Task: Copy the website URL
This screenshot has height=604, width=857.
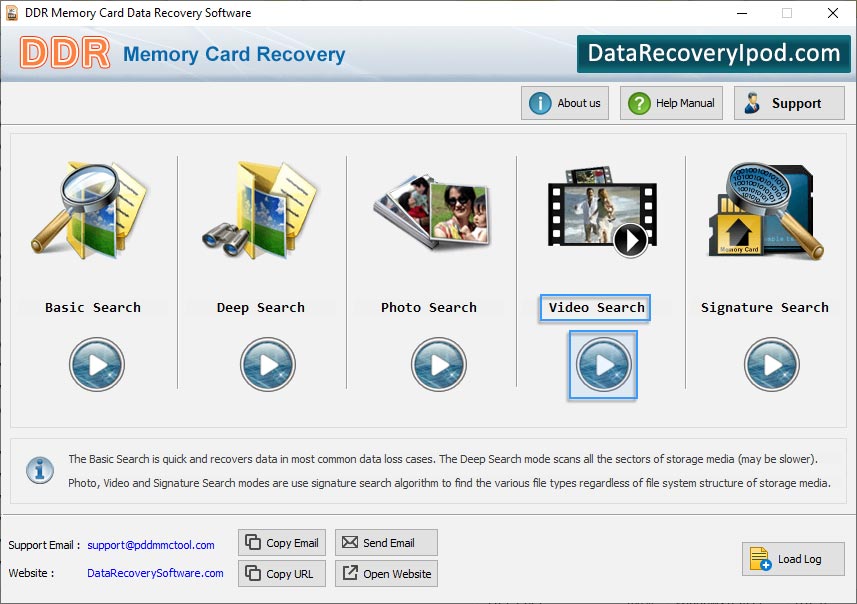Action: tap(282, 573)
